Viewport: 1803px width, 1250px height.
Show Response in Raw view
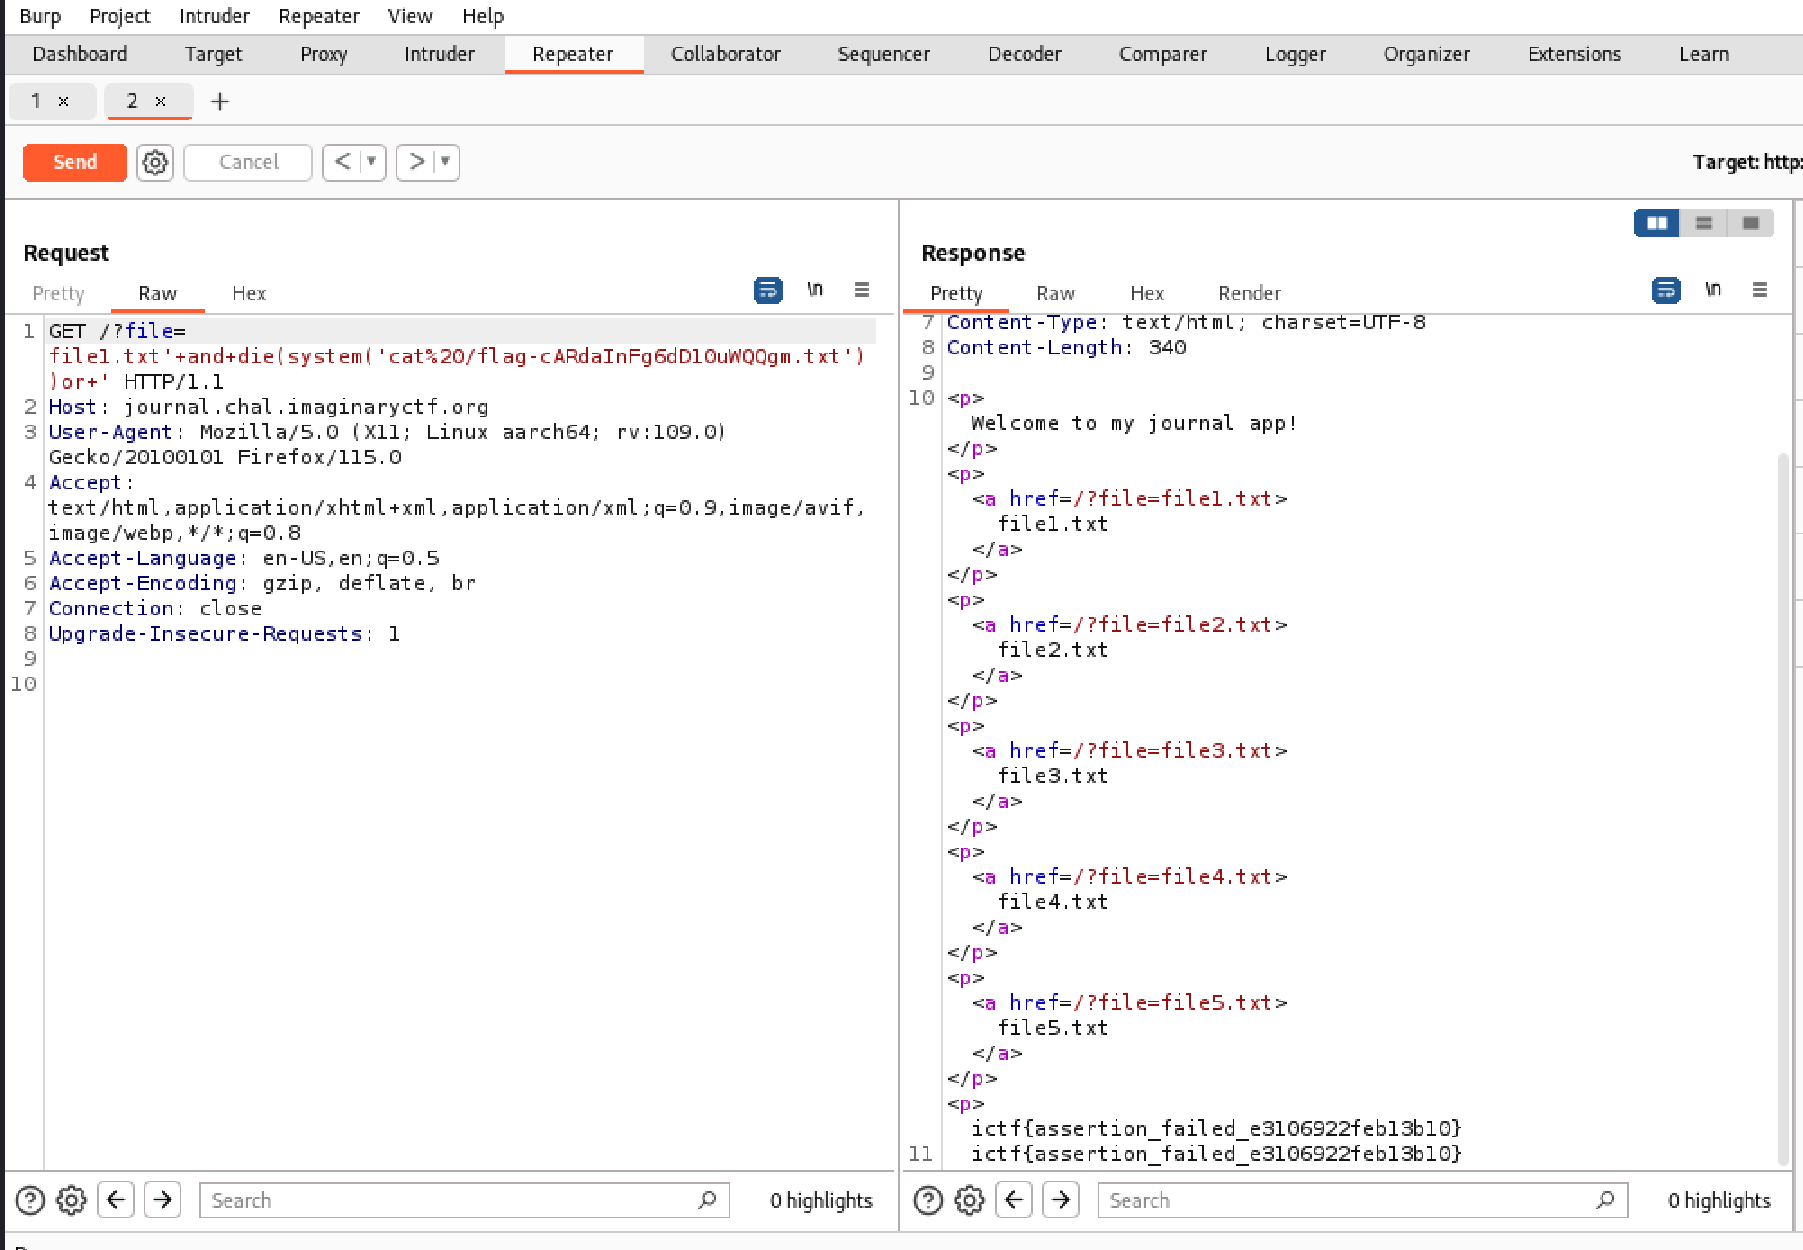pyautogui.click(x=1055, y=293)
